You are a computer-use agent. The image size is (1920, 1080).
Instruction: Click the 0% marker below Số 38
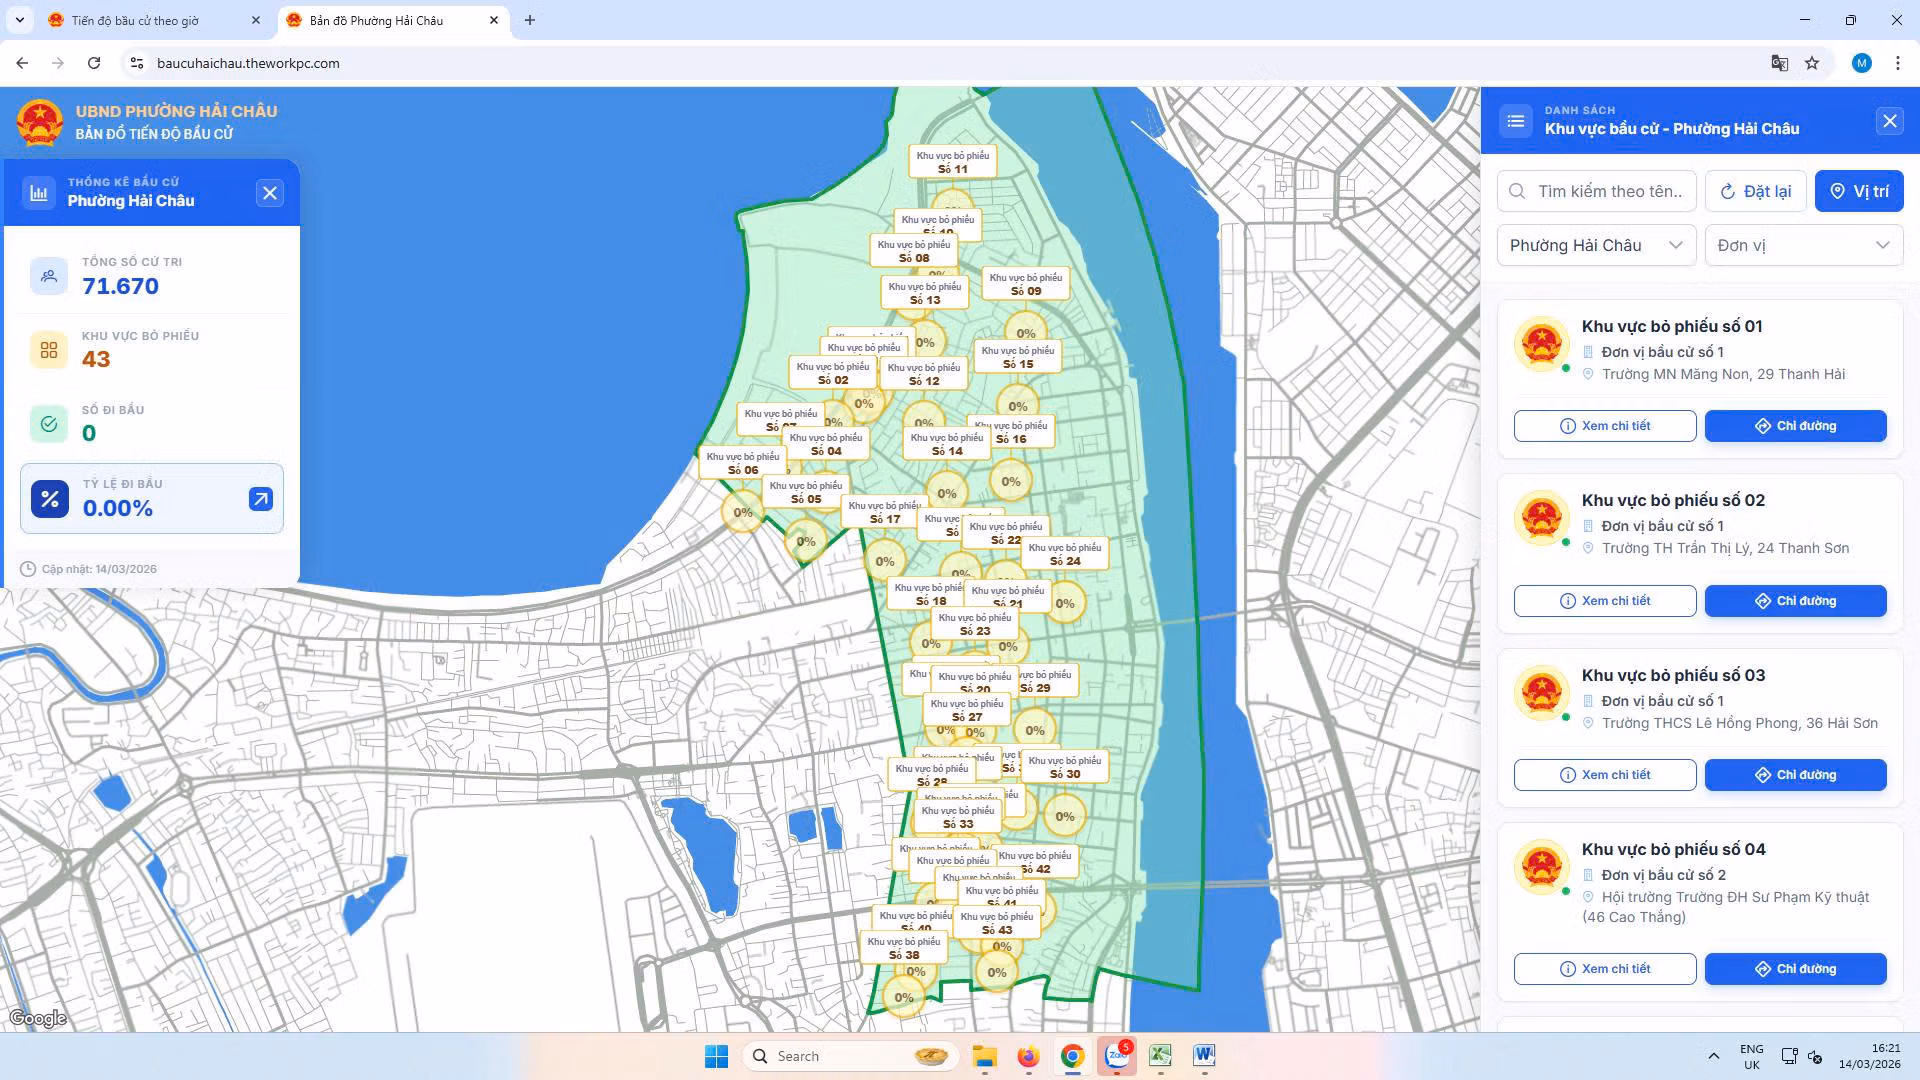point(904,998)
